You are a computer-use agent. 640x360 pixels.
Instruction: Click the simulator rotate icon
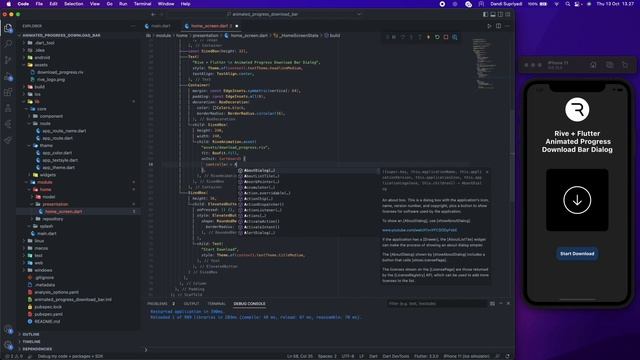[x=625, y=65]
